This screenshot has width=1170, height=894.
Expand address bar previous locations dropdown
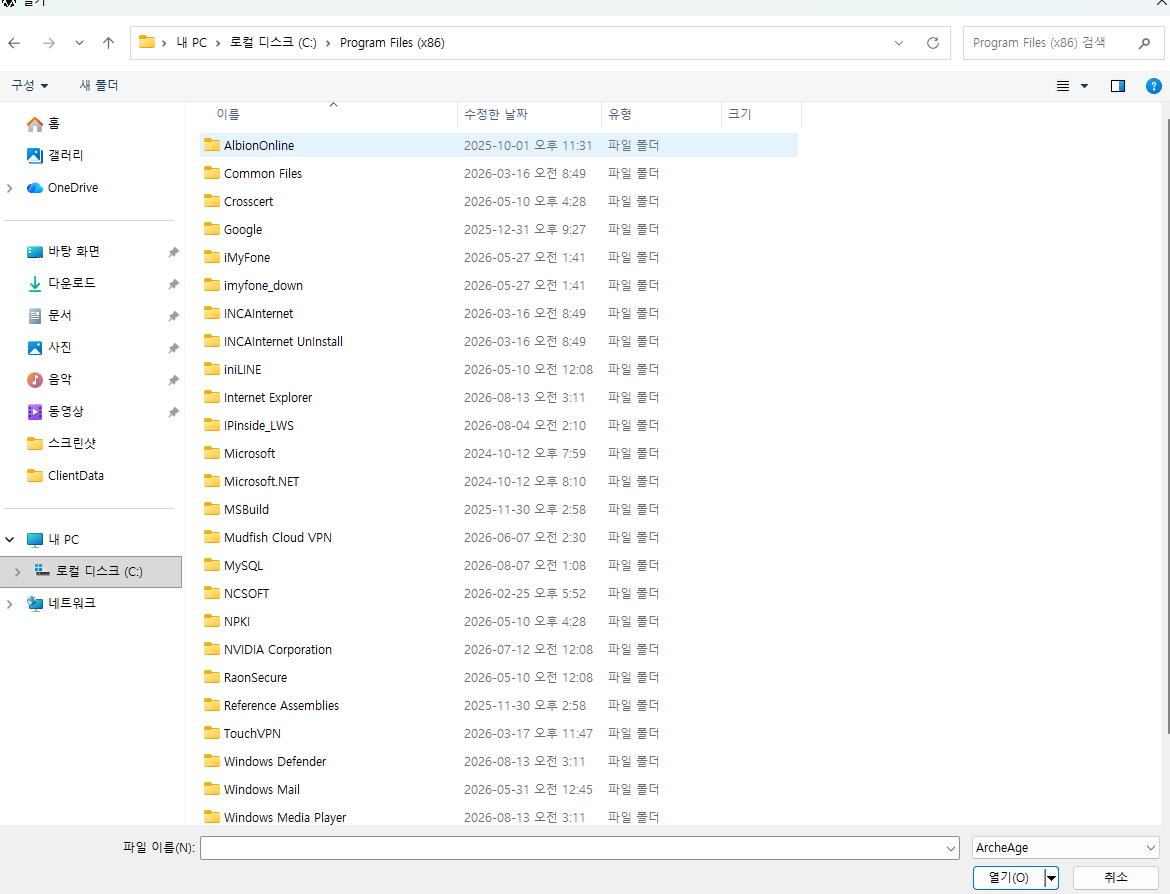tap(899, 43)
